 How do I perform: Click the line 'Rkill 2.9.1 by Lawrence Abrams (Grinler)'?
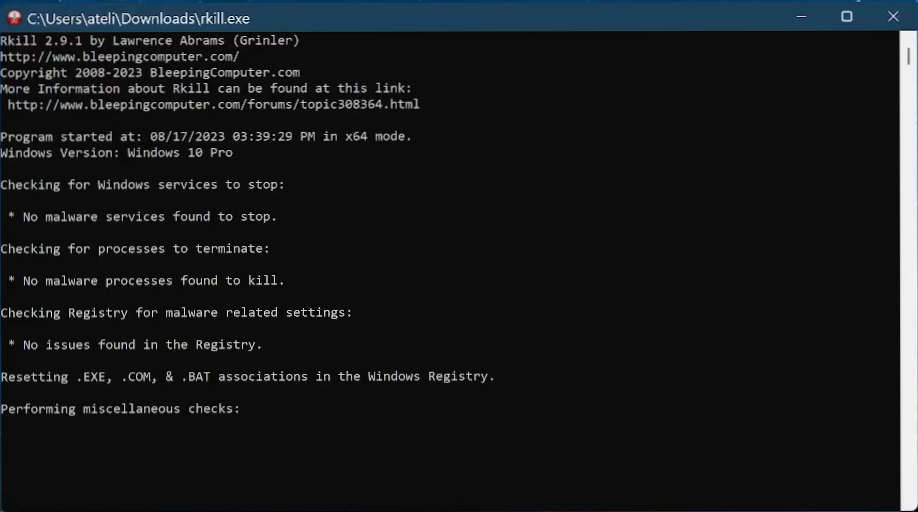point(150,40)
